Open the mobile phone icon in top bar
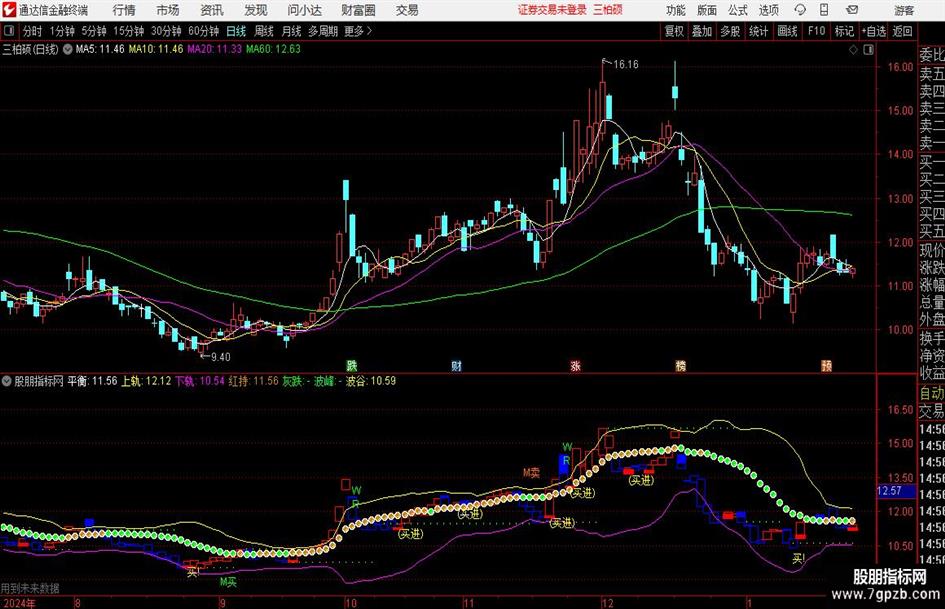Image resolution: width=945 pixels, height=609 pixels. coord(824,10)
